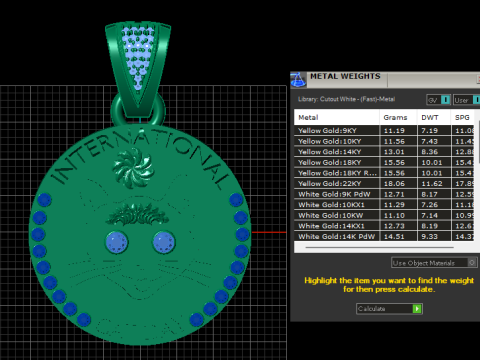Select the Metal column header
The width and height of the screenshot is (480, 360).
click(x=337, y=117)
